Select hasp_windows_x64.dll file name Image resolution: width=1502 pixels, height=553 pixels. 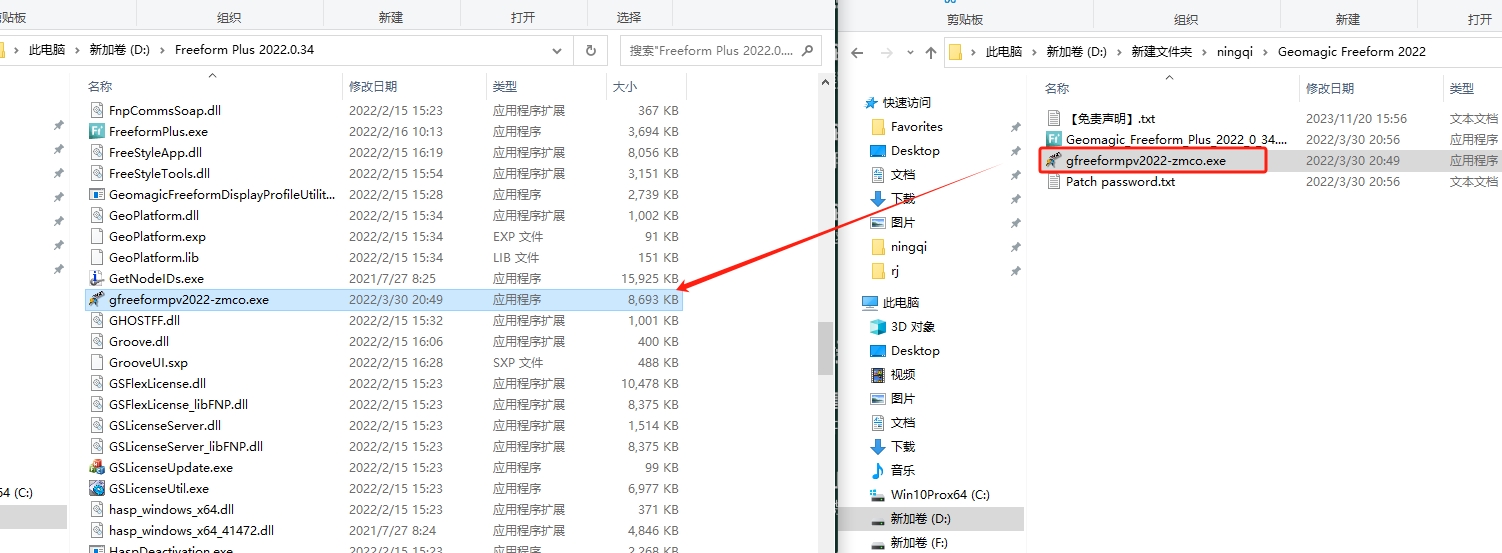[171, 509]
